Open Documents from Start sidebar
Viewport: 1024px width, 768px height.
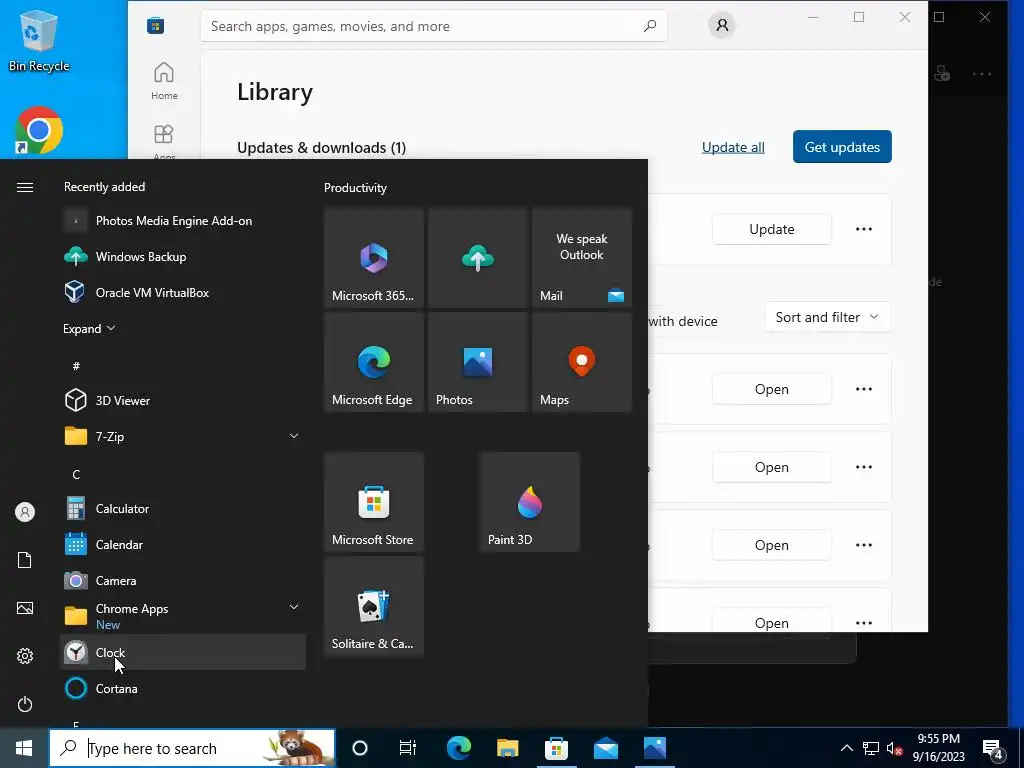(25, 560)
